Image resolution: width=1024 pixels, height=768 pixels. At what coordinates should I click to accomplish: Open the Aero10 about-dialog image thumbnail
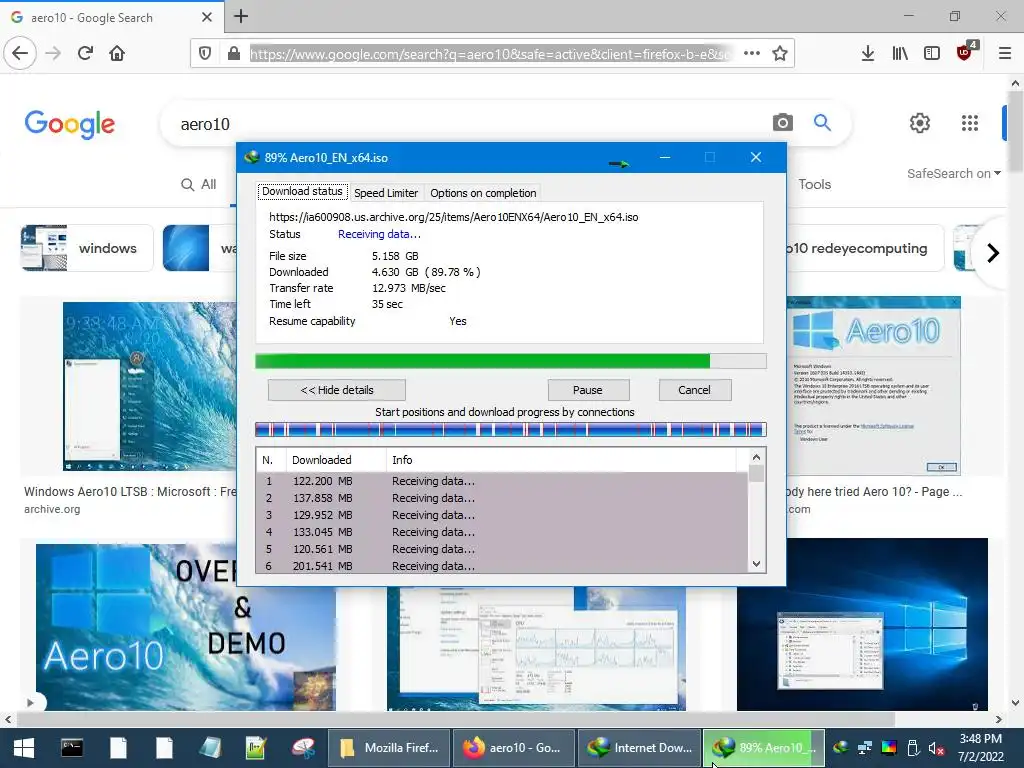[873, 385]
